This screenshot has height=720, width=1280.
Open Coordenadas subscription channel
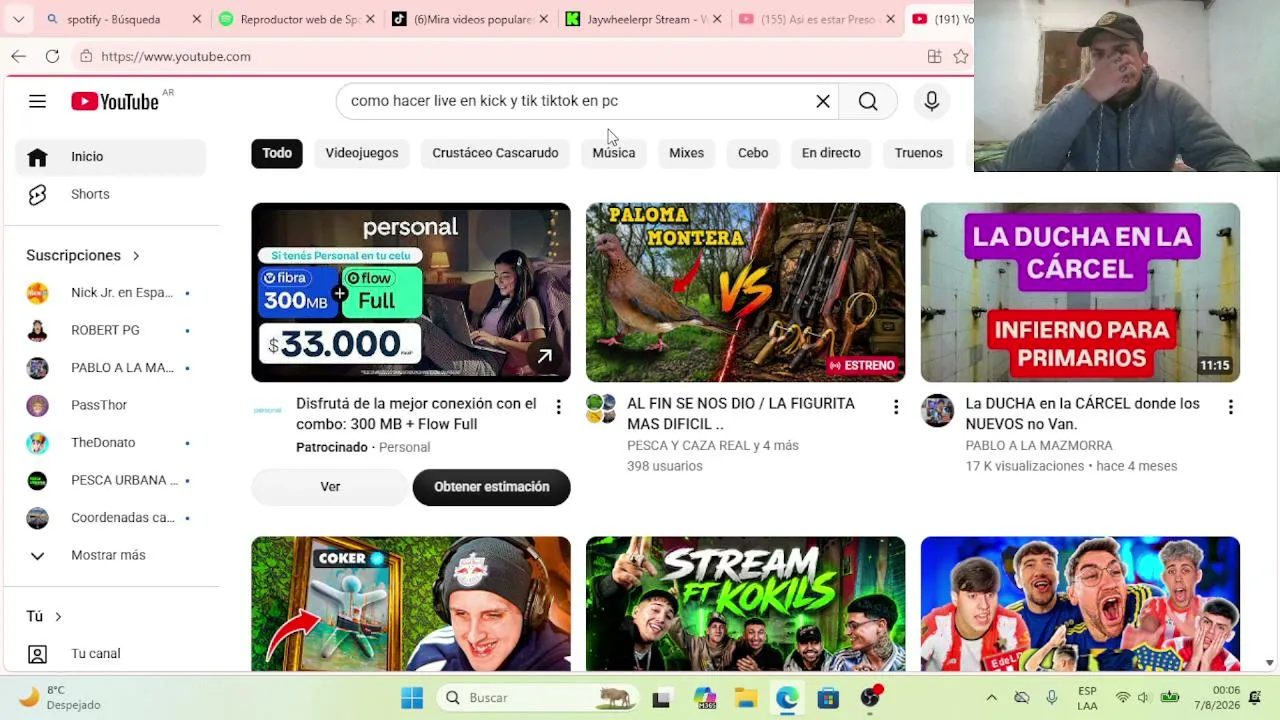point(110,518)
